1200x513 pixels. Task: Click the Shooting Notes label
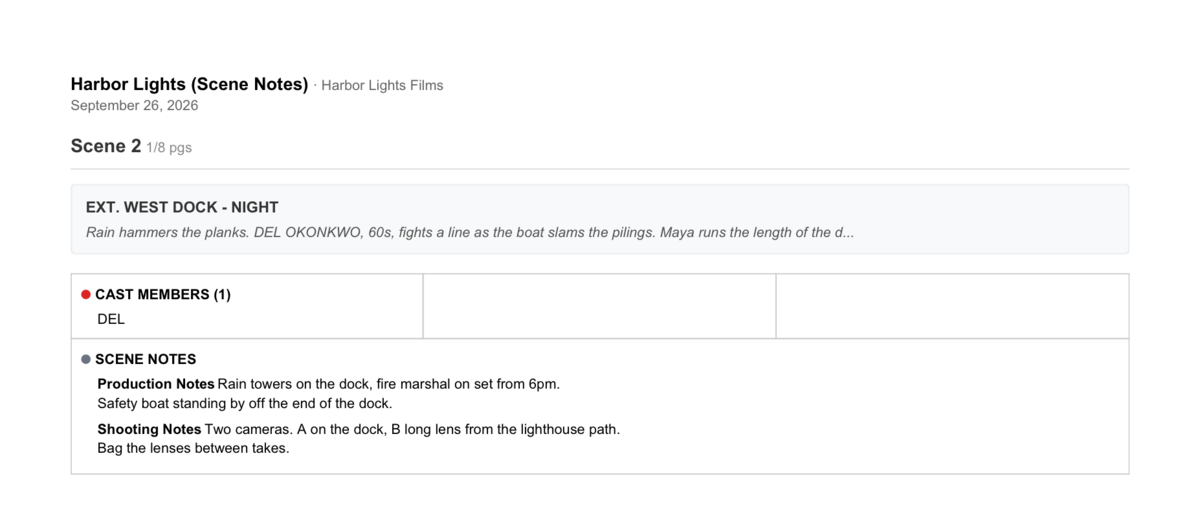(149, 429)
